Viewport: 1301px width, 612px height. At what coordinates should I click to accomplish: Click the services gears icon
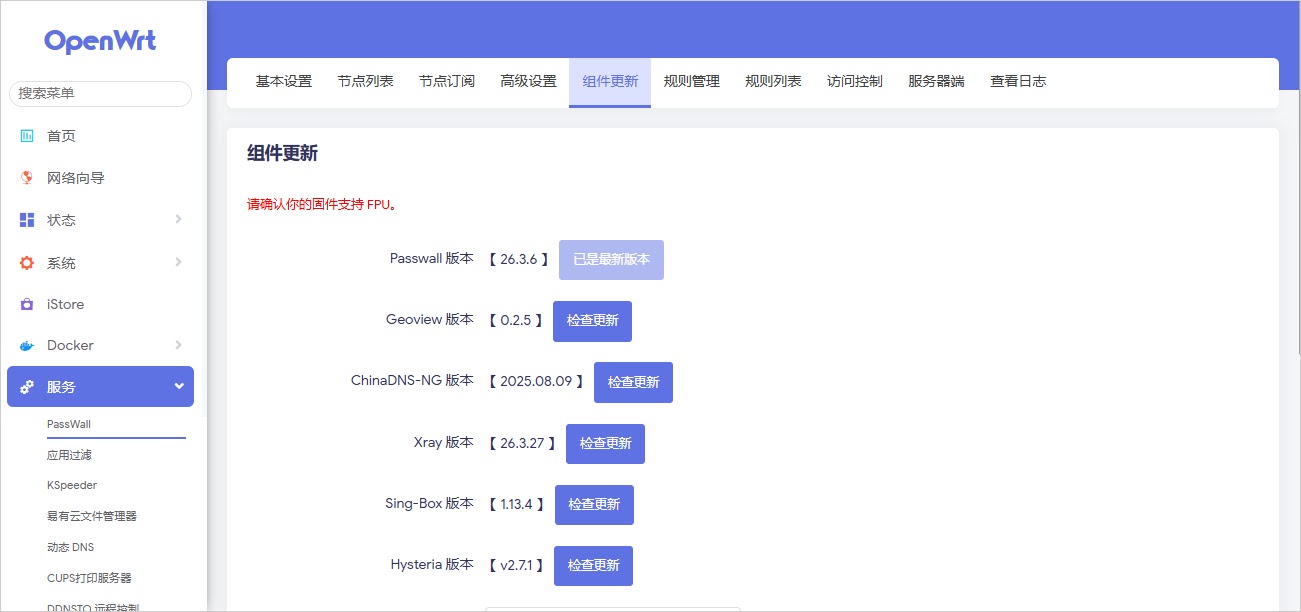[27, 387]
